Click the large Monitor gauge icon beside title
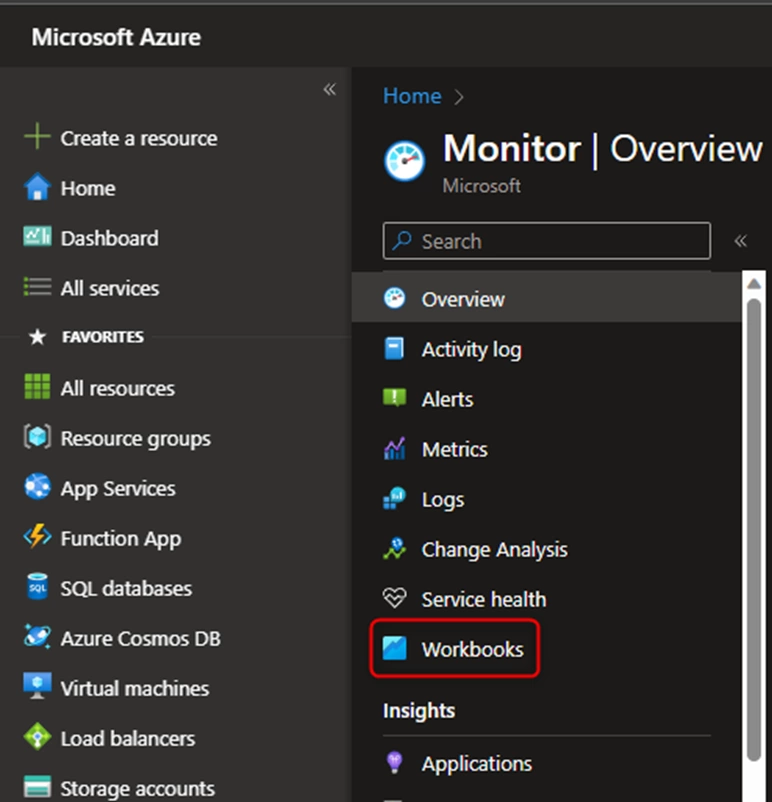772x802 pixels. pos(404,161)
